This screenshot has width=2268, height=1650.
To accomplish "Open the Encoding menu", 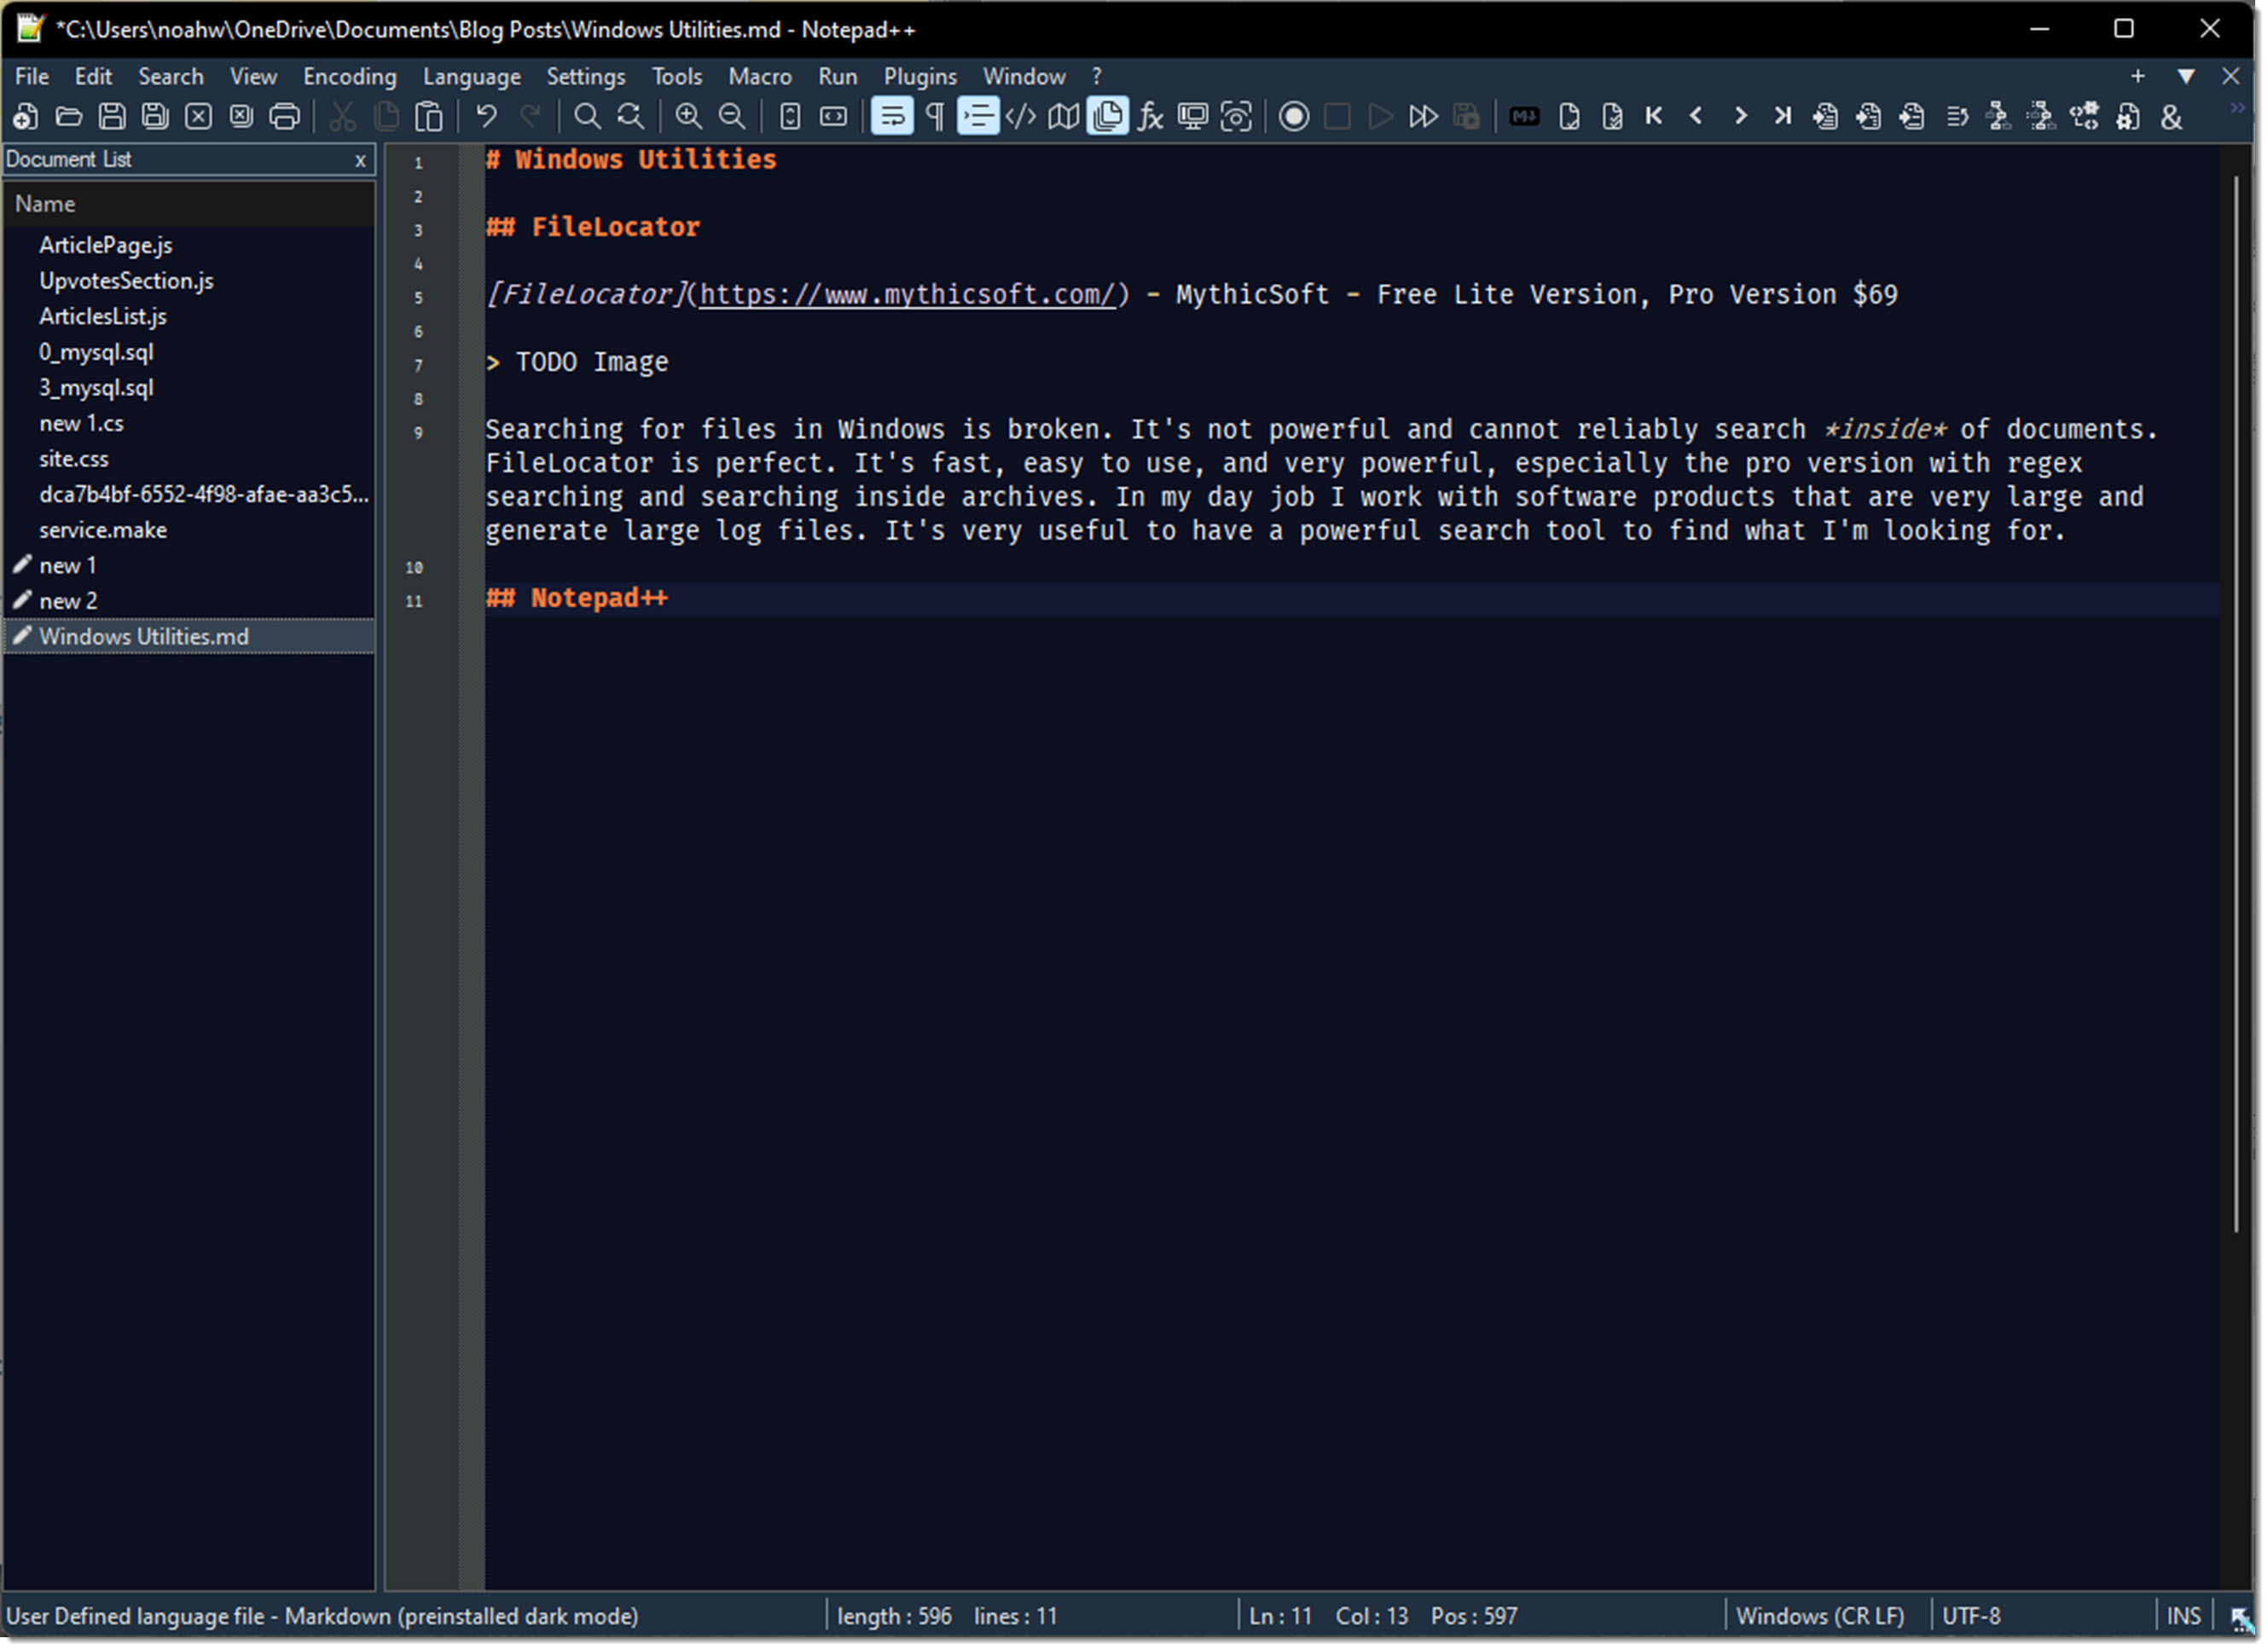I will 350,76.
